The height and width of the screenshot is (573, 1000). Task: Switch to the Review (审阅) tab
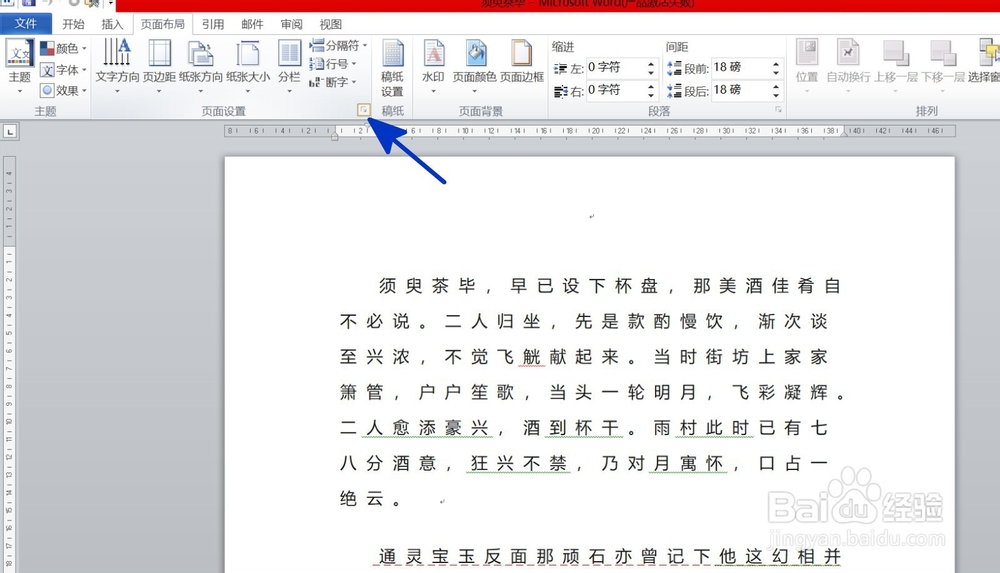click(x=291, y=24)
